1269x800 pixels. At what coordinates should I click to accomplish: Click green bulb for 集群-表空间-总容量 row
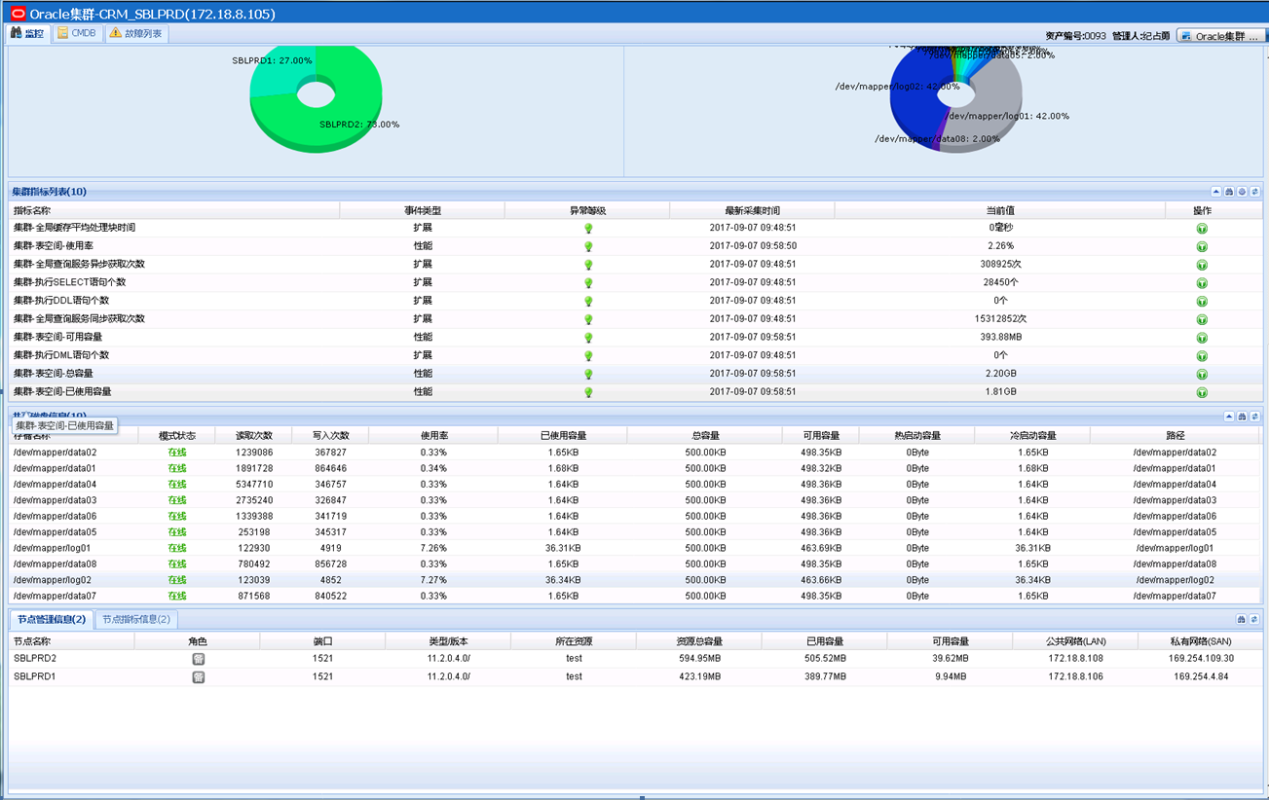[588, 374]
